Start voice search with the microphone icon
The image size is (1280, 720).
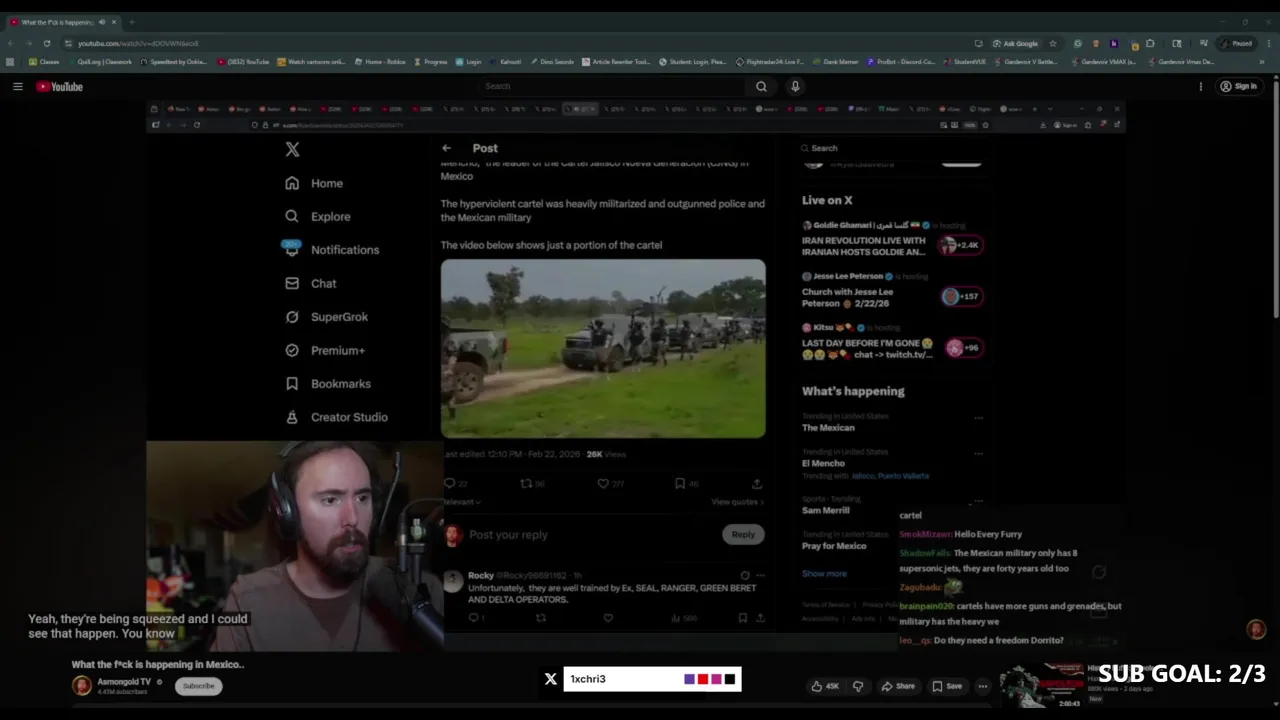click(795, 87)
